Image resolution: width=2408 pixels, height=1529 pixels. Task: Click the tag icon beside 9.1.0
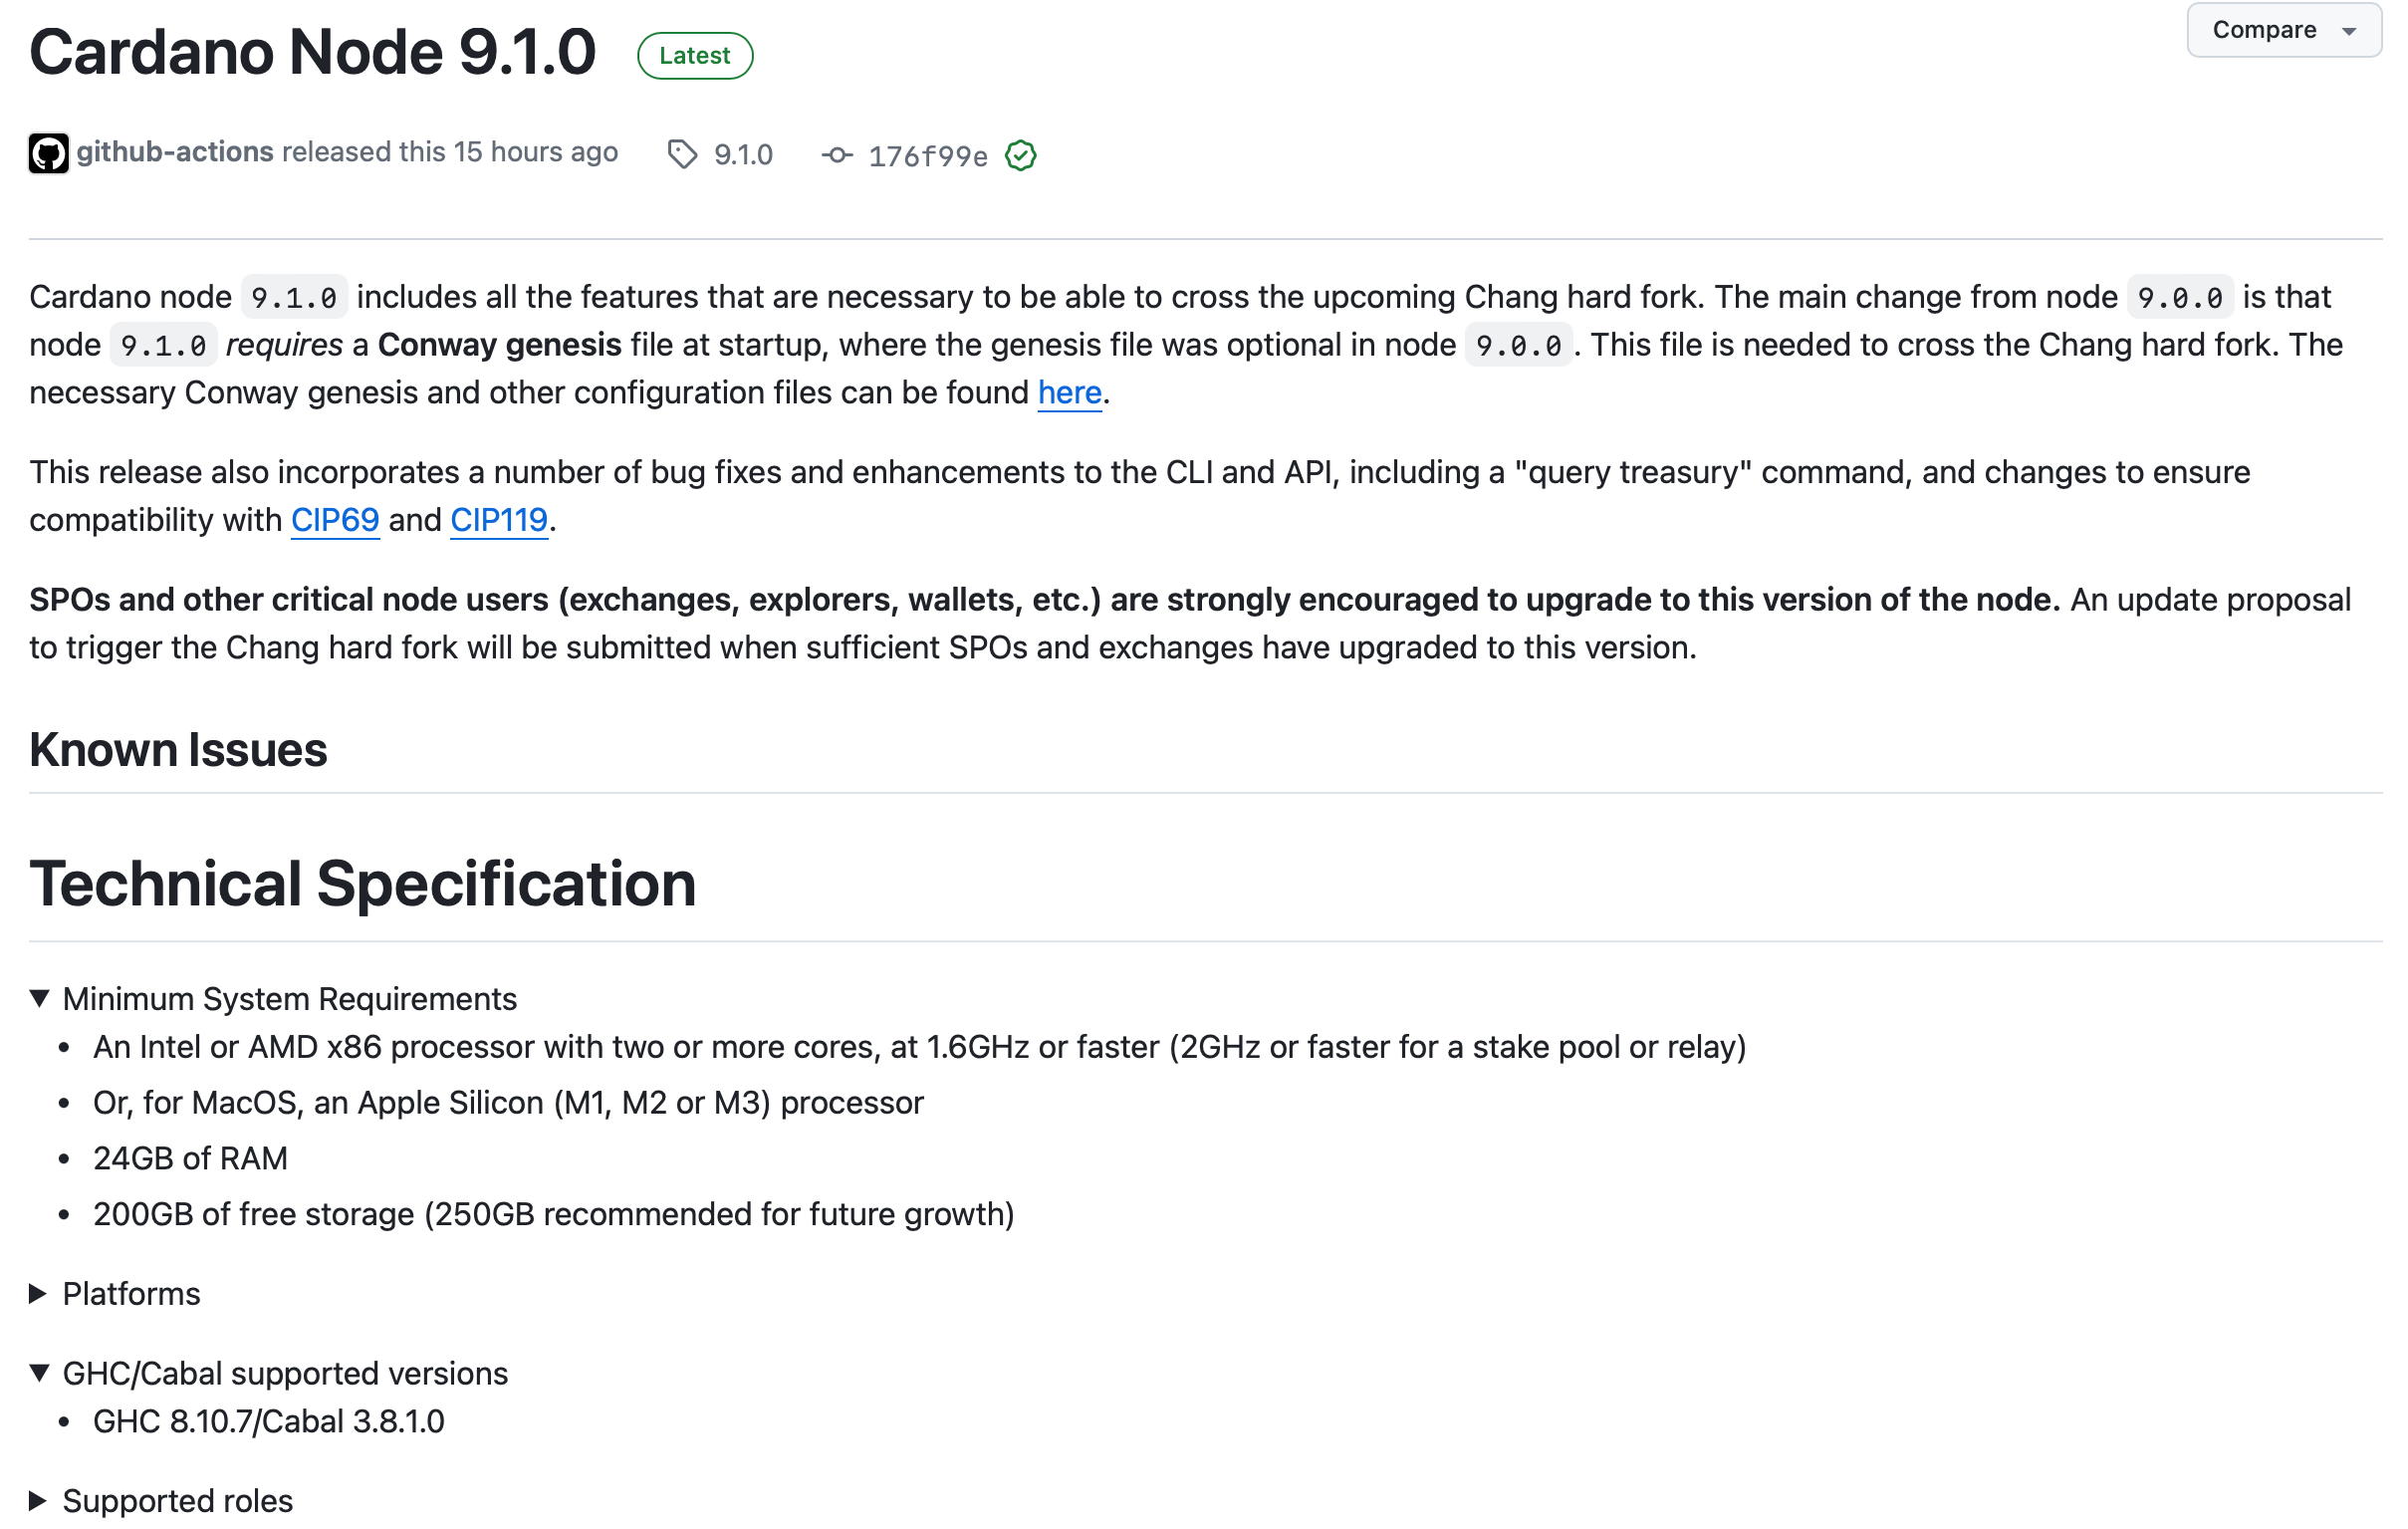[682, 155]
